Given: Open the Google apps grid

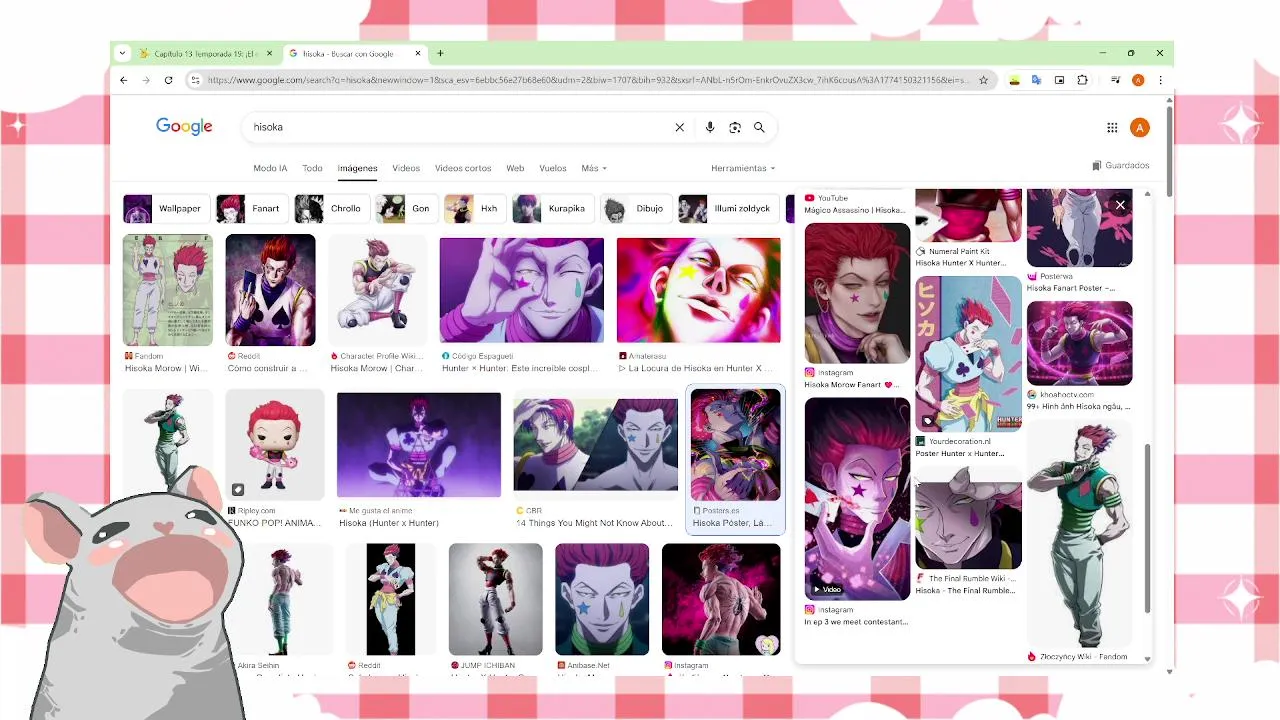Looking at the screenshot, I should pos(1112,127).
